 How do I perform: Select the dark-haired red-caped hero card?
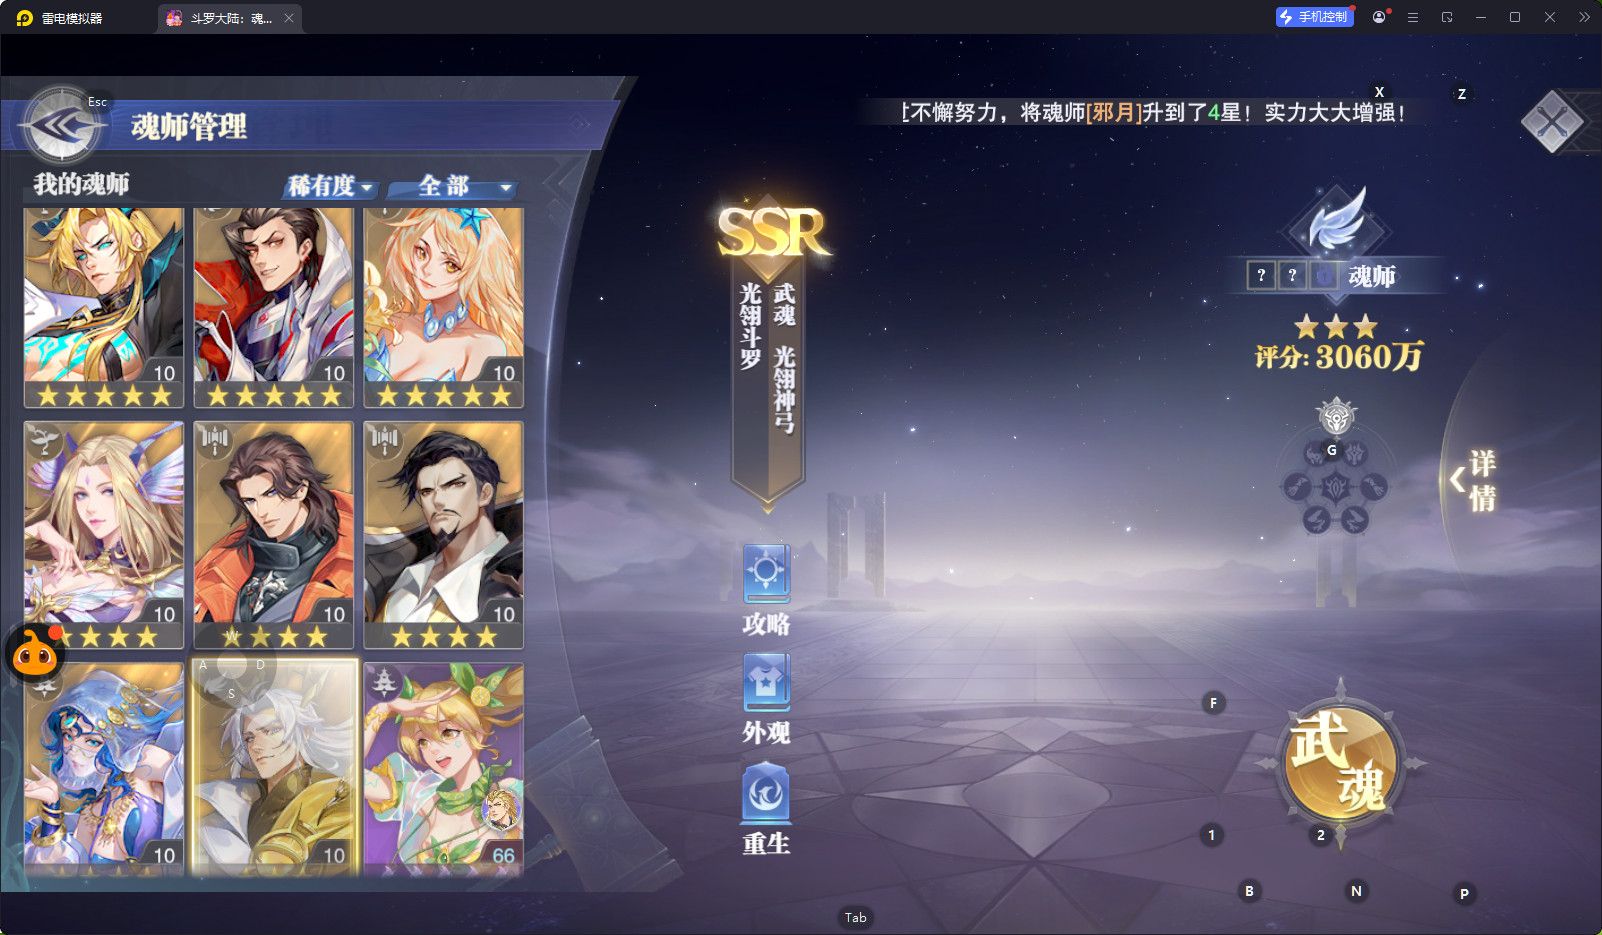point(274,308)
